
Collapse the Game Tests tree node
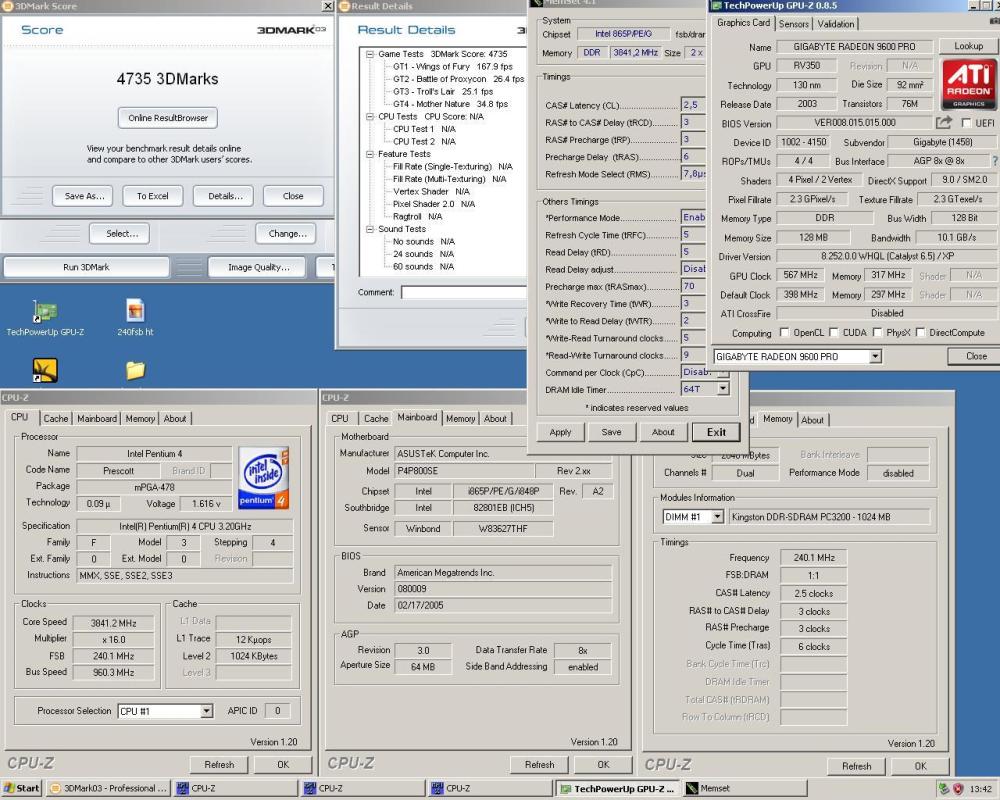369,54
